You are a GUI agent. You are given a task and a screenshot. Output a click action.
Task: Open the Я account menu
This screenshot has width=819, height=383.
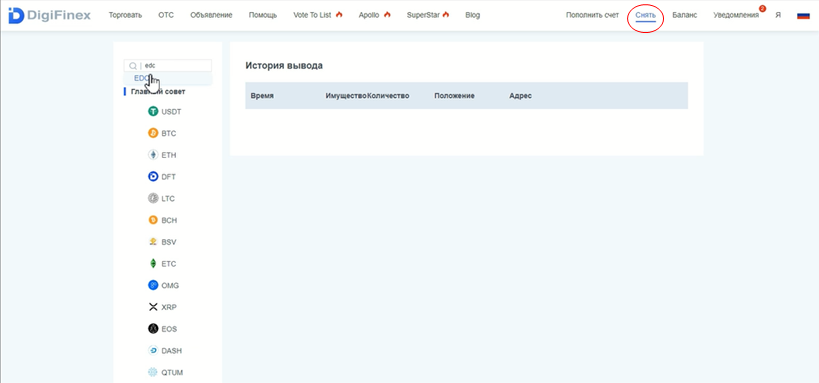click(x=778, y=15)
